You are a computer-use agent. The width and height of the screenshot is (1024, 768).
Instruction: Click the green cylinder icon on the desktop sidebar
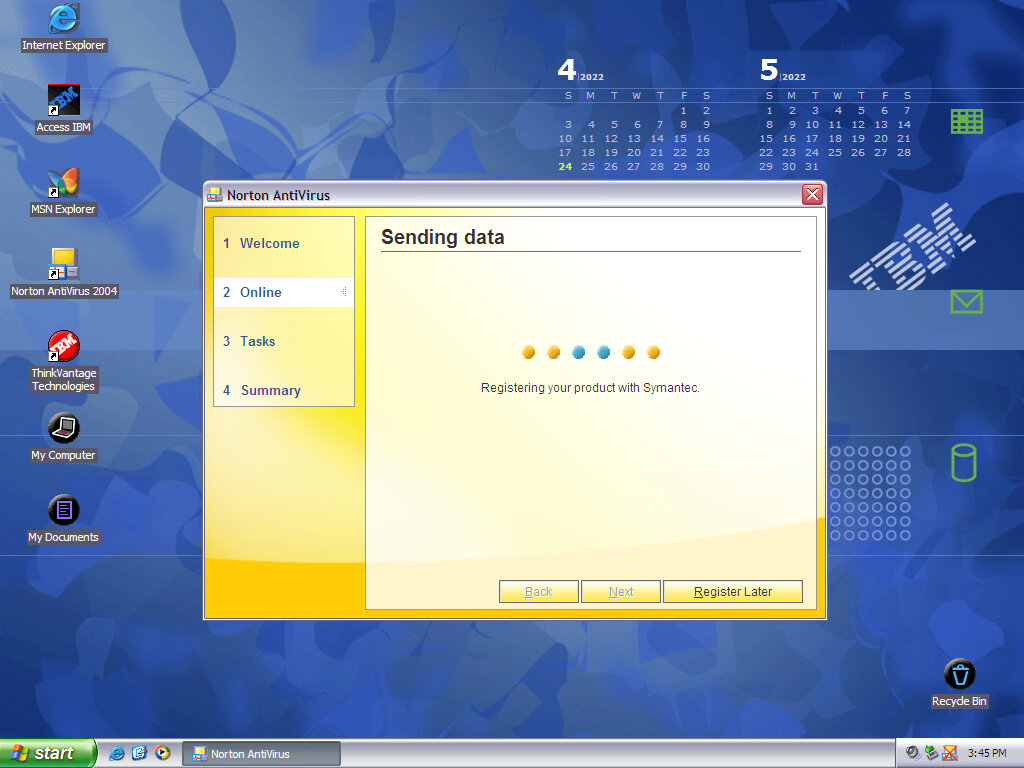pyautogui.click(x=963, y=463)
